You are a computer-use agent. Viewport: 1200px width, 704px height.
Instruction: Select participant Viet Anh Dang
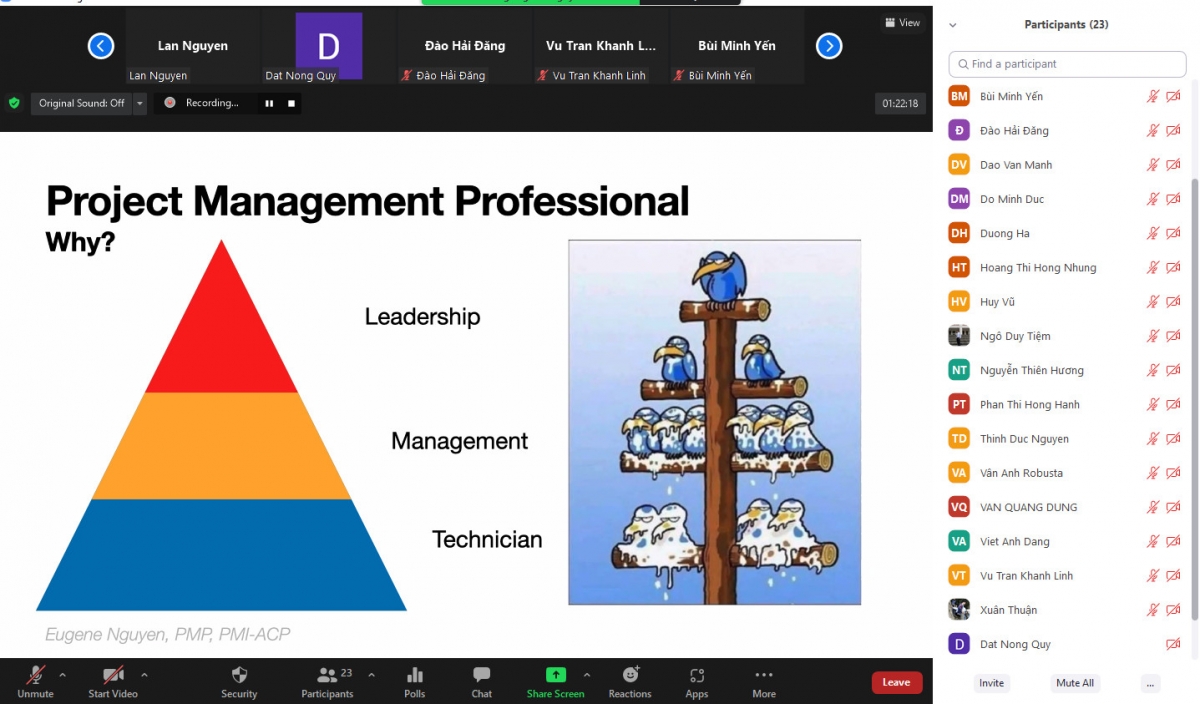pyautogui.click(x=1065, y=542)
